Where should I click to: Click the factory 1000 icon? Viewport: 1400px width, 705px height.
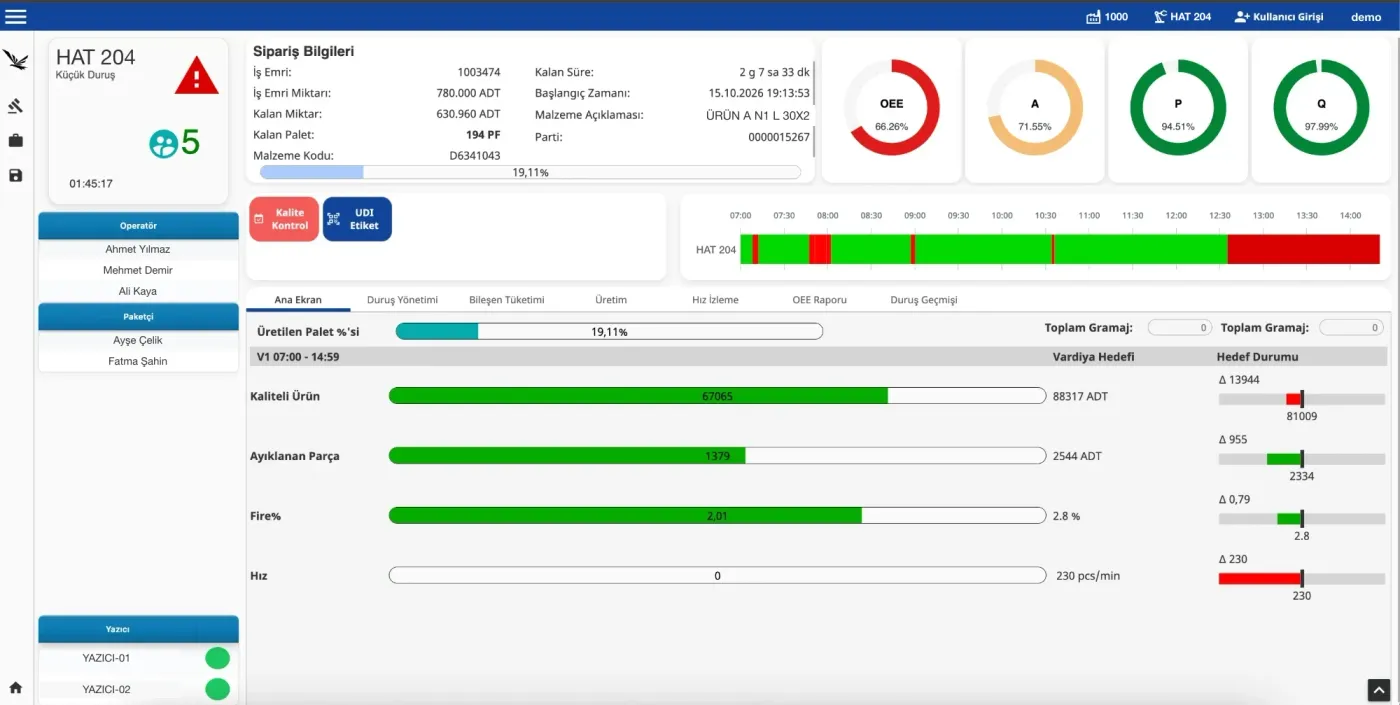pos(1093,17)
